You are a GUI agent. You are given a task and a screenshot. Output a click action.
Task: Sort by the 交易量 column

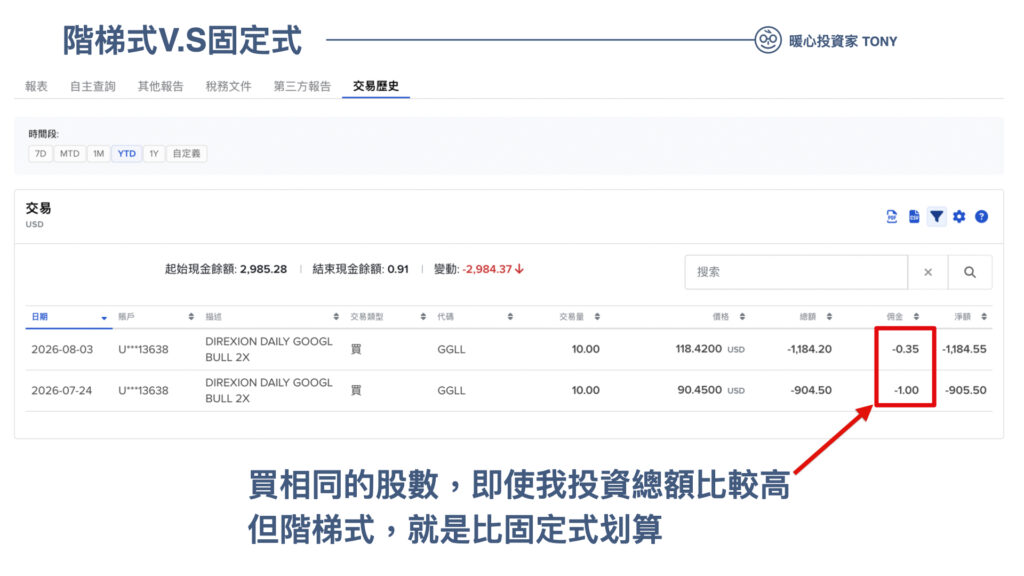click(579, 317)
